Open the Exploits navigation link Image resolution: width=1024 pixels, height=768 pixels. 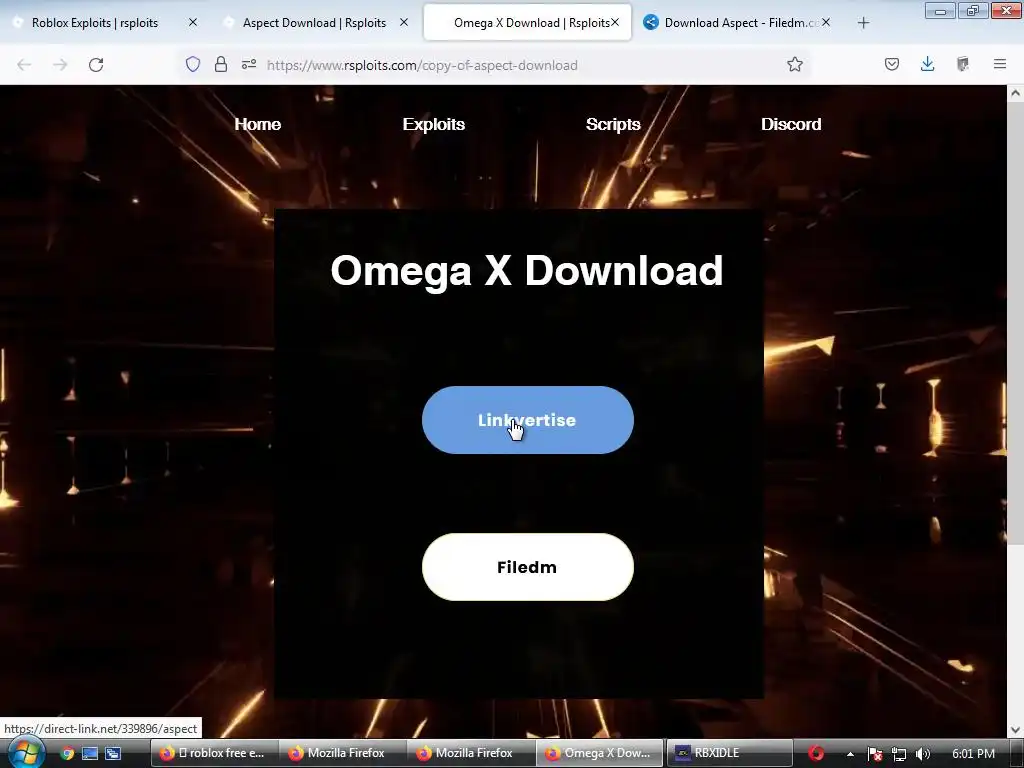click(434, 124)
